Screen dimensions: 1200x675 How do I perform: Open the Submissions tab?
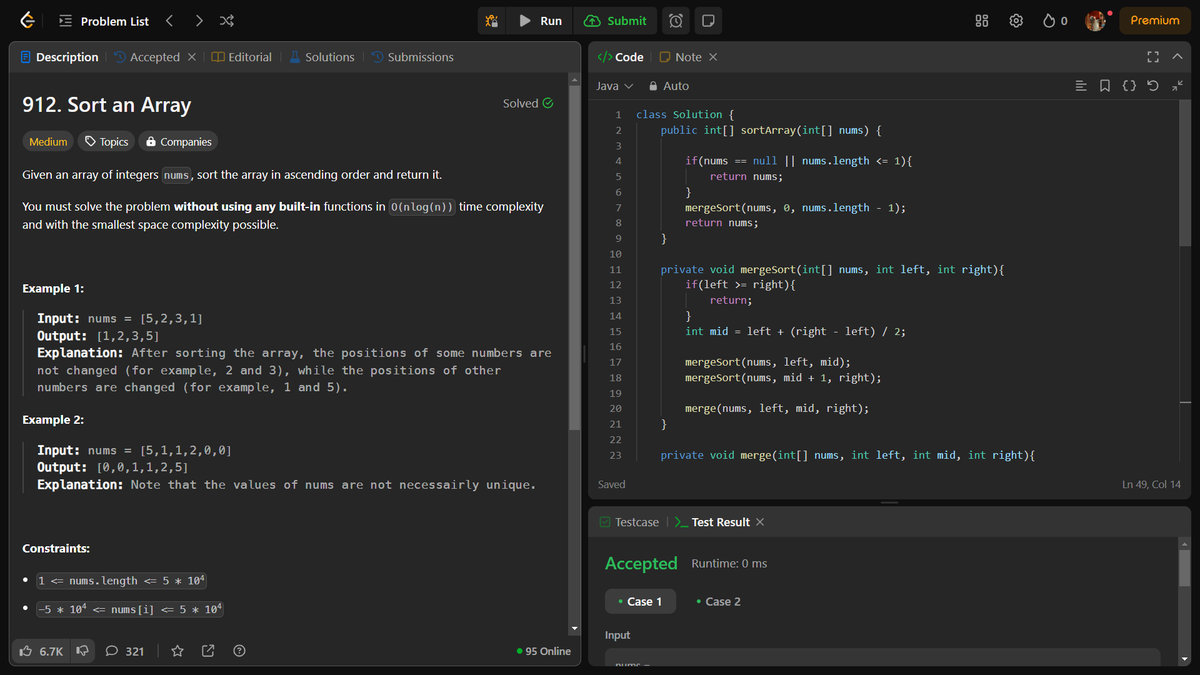411,57
